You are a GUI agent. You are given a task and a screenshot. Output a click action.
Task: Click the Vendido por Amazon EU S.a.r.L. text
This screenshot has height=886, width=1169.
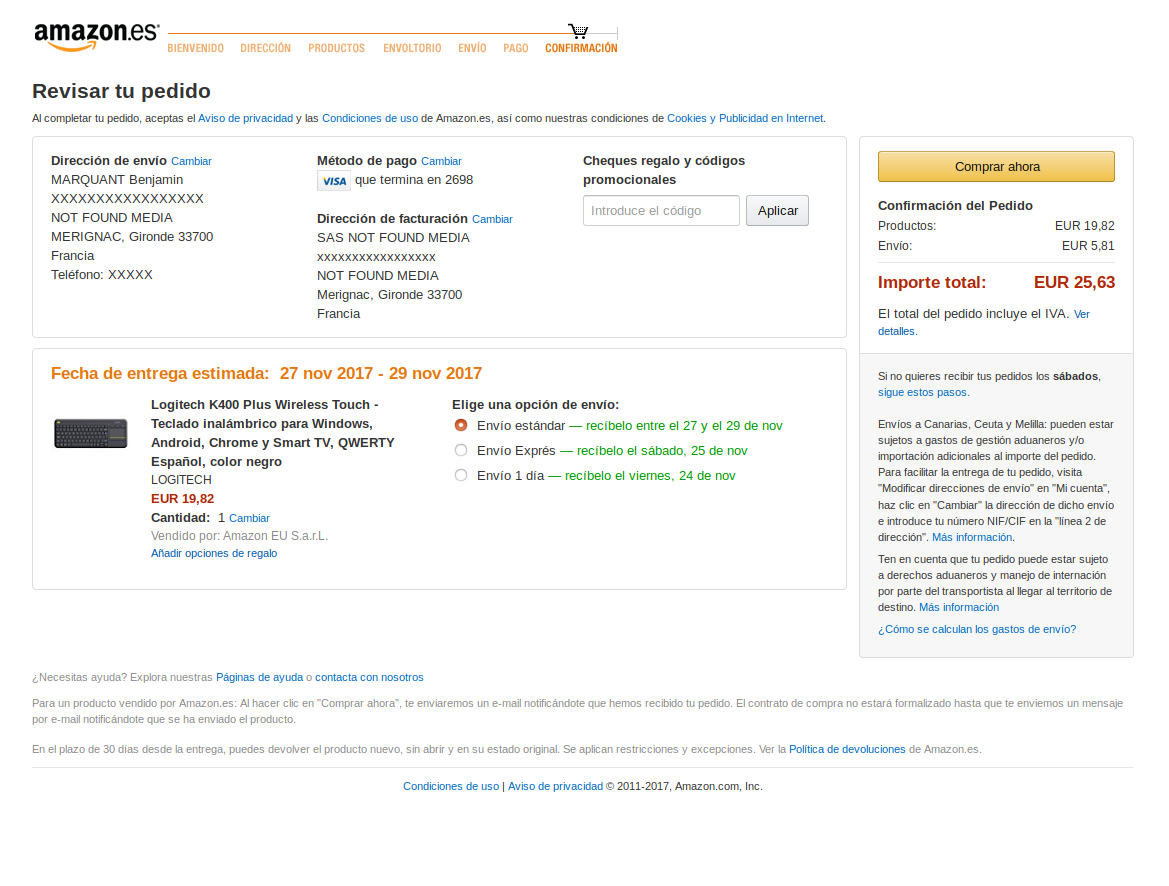tap(239, 536)
